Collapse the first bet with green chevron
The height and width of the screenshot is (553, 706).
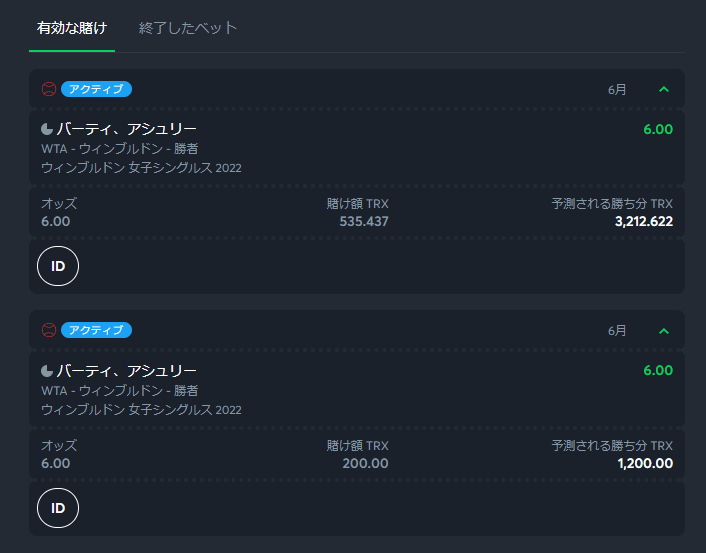(x=664, y=90)
